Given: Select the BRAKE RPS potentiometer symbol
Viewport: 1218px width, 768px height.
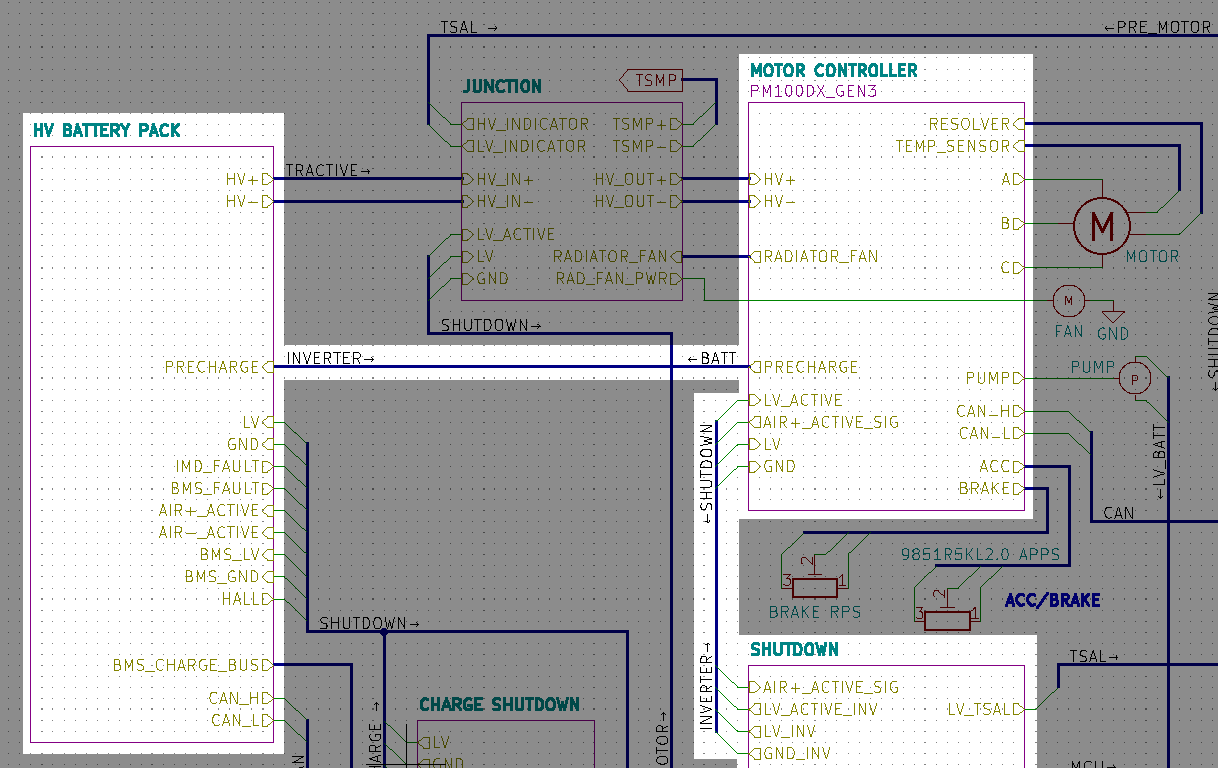Looking at the screenshot, I should coord(815,583).
